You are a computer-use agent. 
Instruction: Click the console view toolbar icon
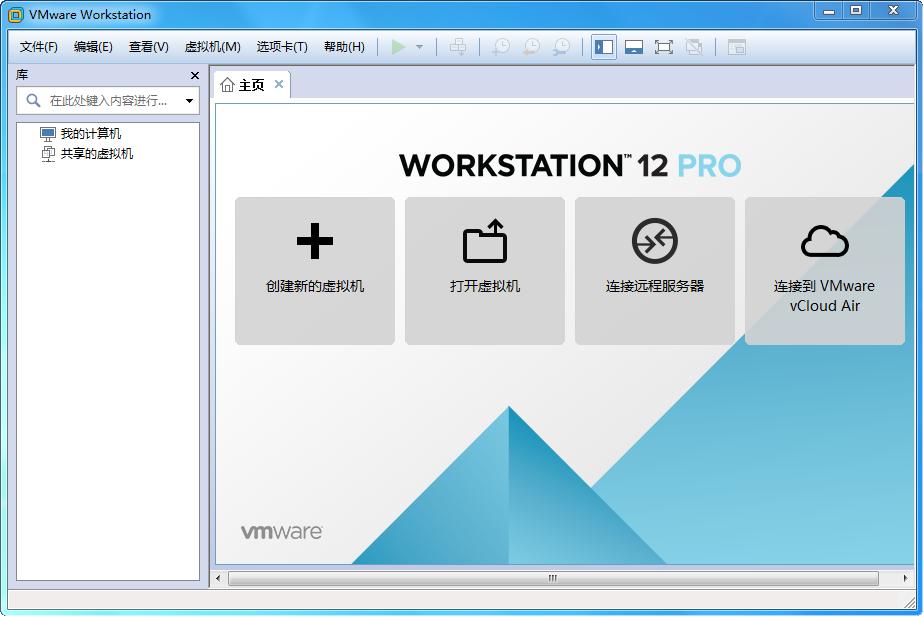[737, 47]
